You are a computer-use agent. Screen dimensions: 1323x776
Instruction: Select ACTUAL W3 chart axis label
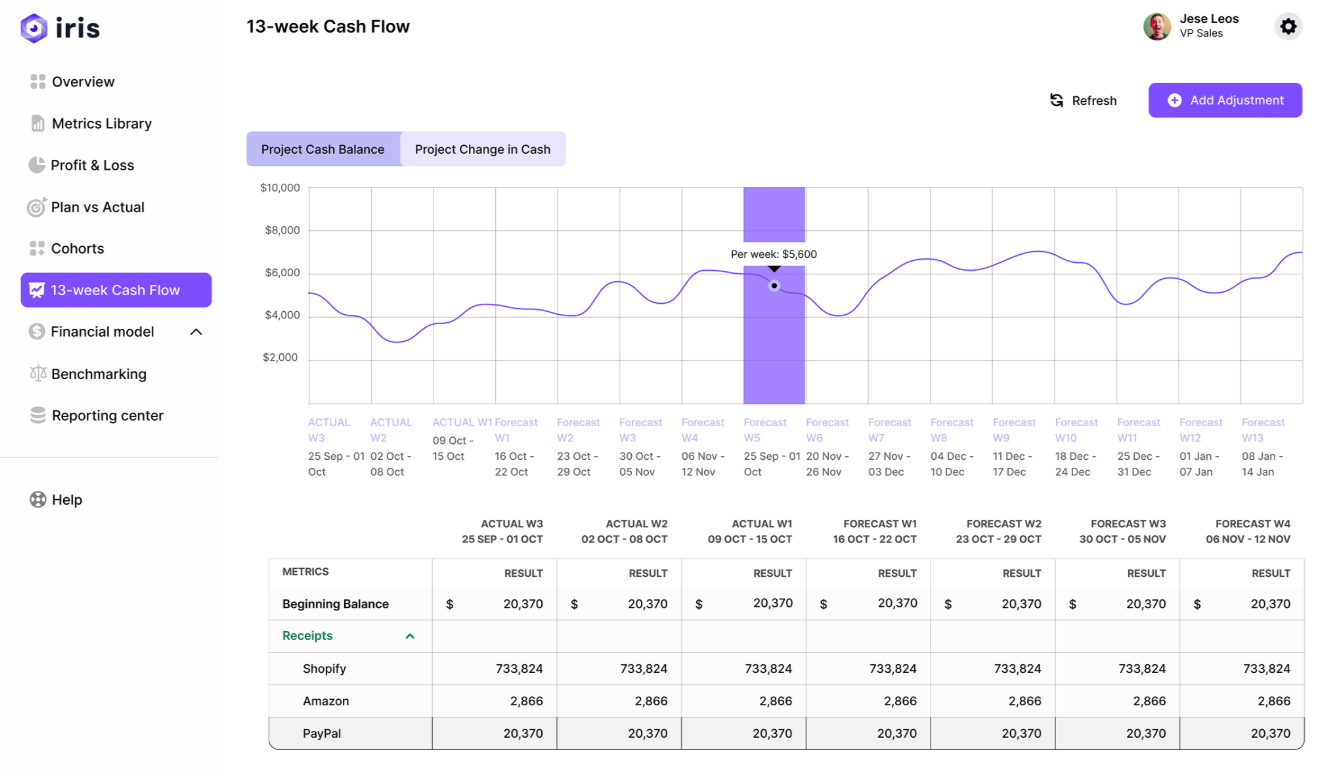[x=329, y=430]
